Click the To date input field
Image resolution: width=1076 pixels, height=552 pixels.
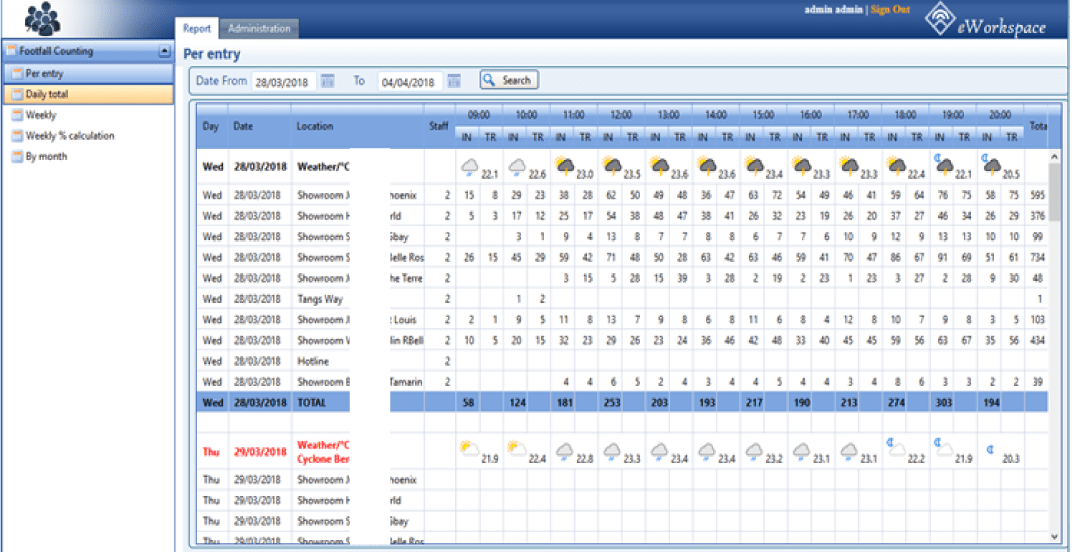pyautogui.click(x=410, y=82)
